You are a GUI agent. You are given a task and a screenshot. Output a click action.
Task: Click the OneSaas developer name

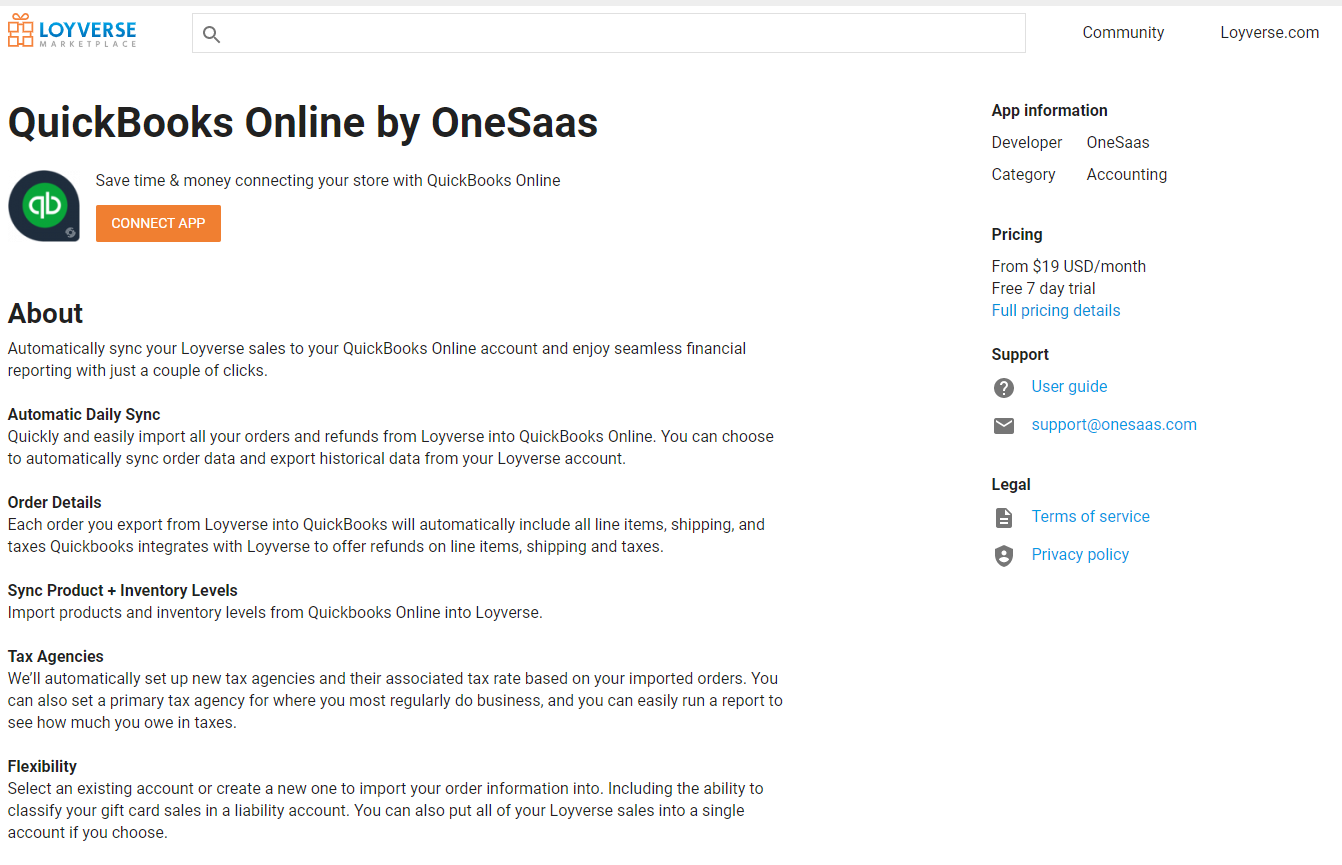pyautogui.click(x=1118, y=143)
